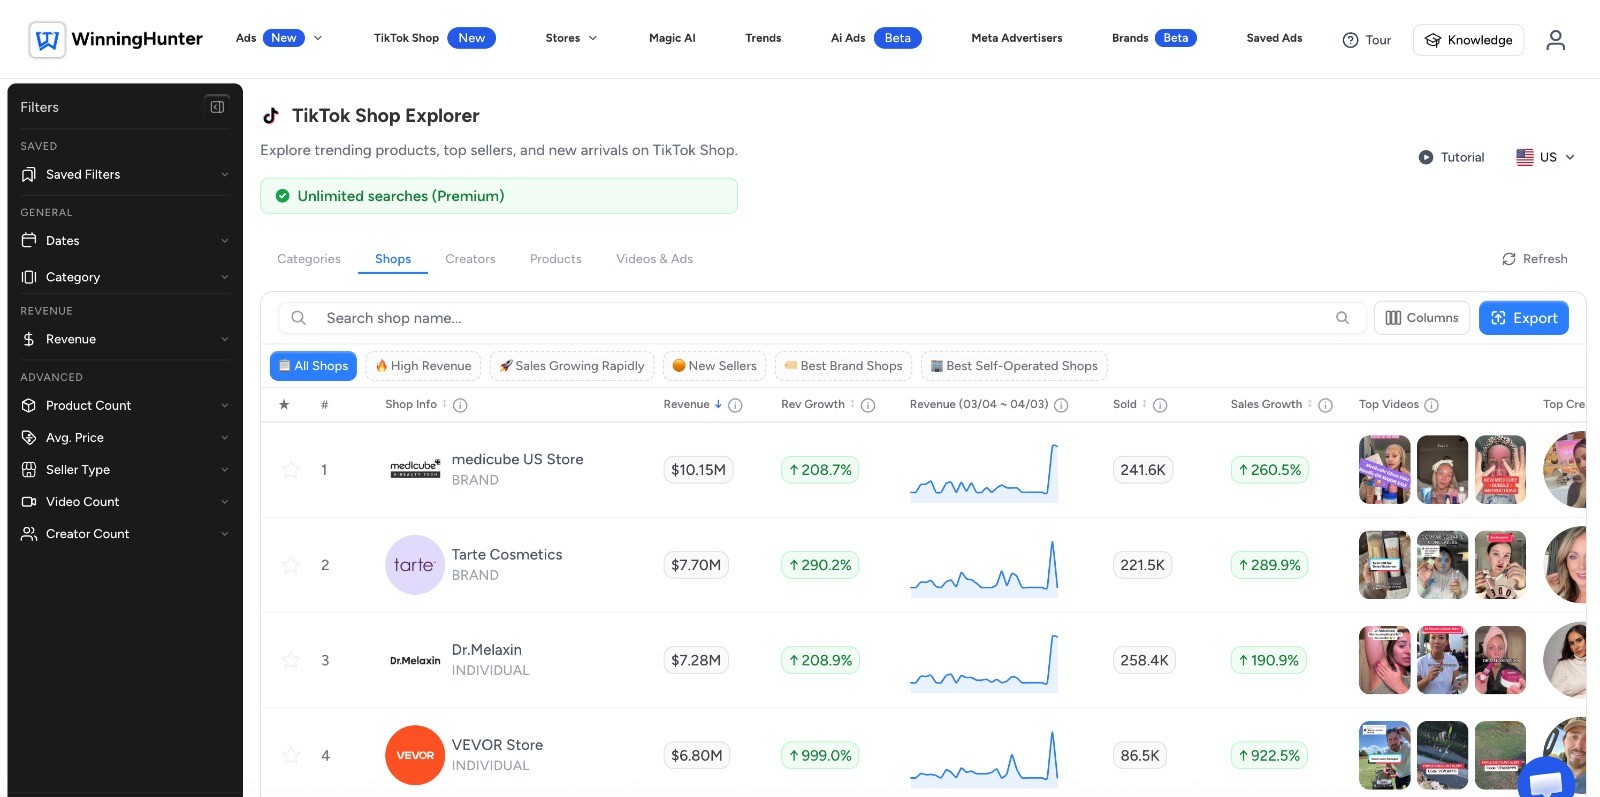1600x797 pixels.
Task: Click the star header icon in table
Action: click(284, 404)
